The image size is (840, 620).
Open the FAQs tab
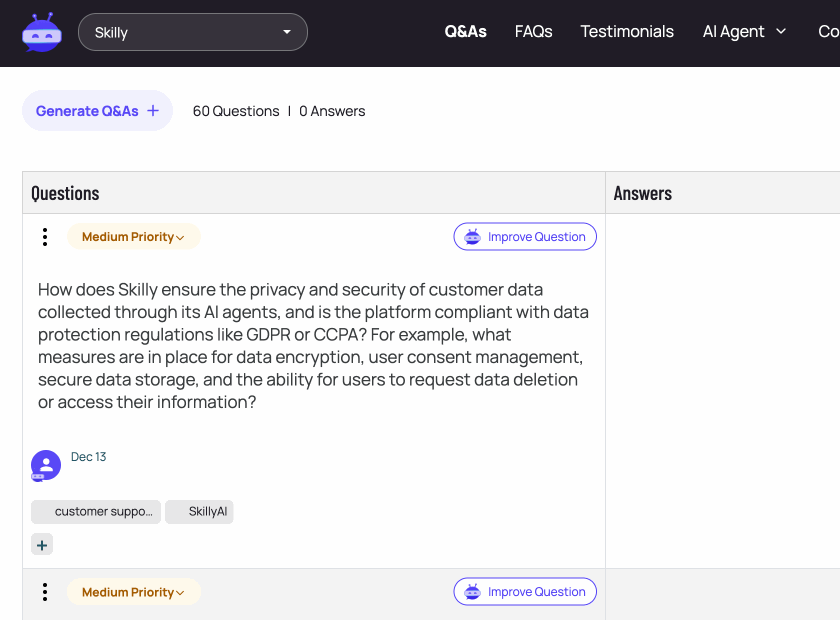533,32
